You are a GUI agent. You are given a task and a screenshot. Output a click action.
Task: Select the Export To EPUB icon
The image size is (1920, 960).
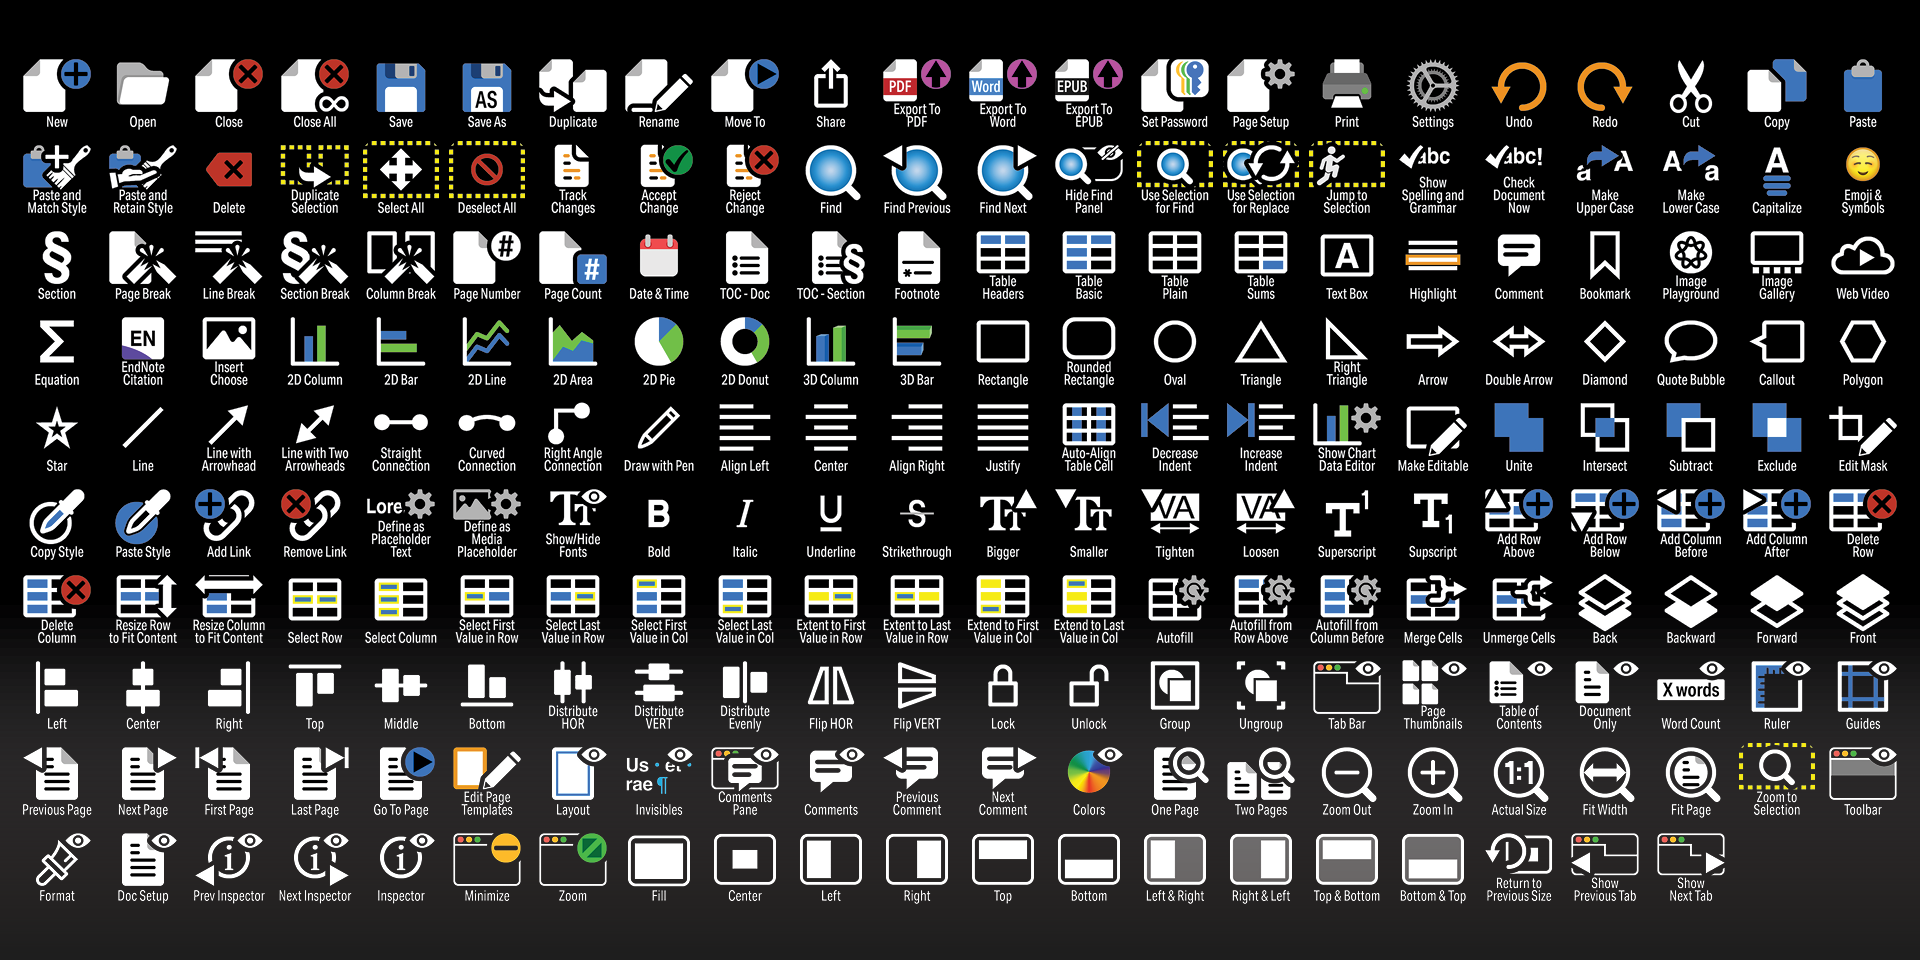[x=1089, y=82]
